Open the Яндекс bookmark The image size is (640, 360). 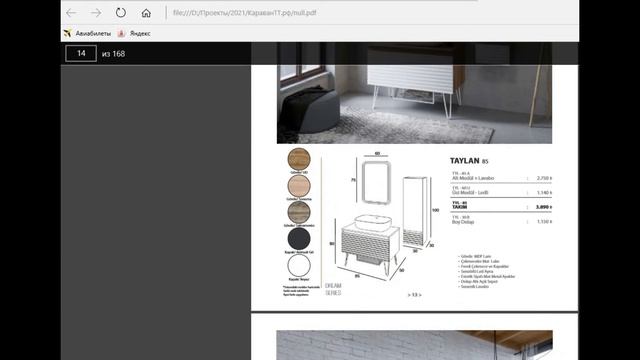click(x=134, y=33)
